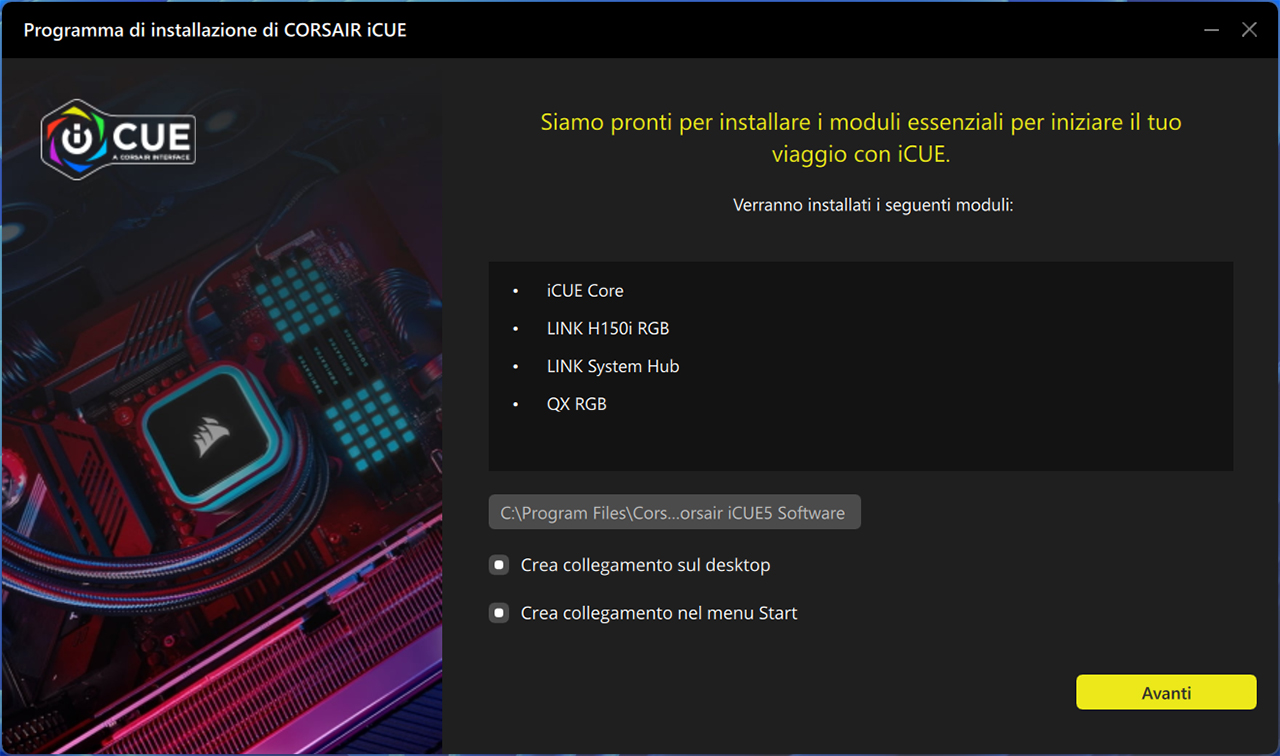The height and width of the screenshot is (756, 1280).
Task: Click the installation path field
Action: [x=674, y=512]
